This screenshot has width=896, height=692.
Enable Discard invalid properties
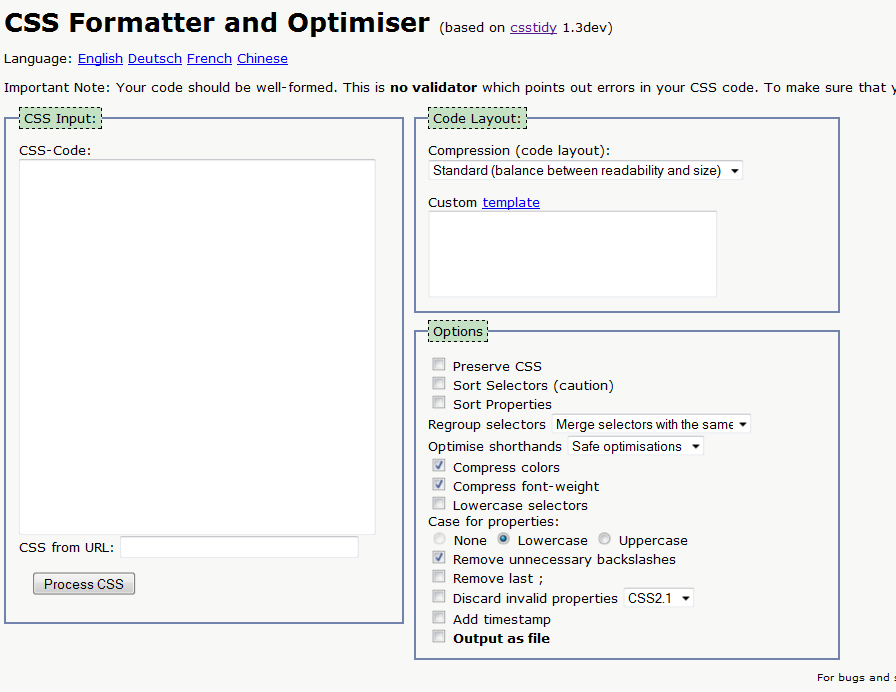[x=438, y=597]
